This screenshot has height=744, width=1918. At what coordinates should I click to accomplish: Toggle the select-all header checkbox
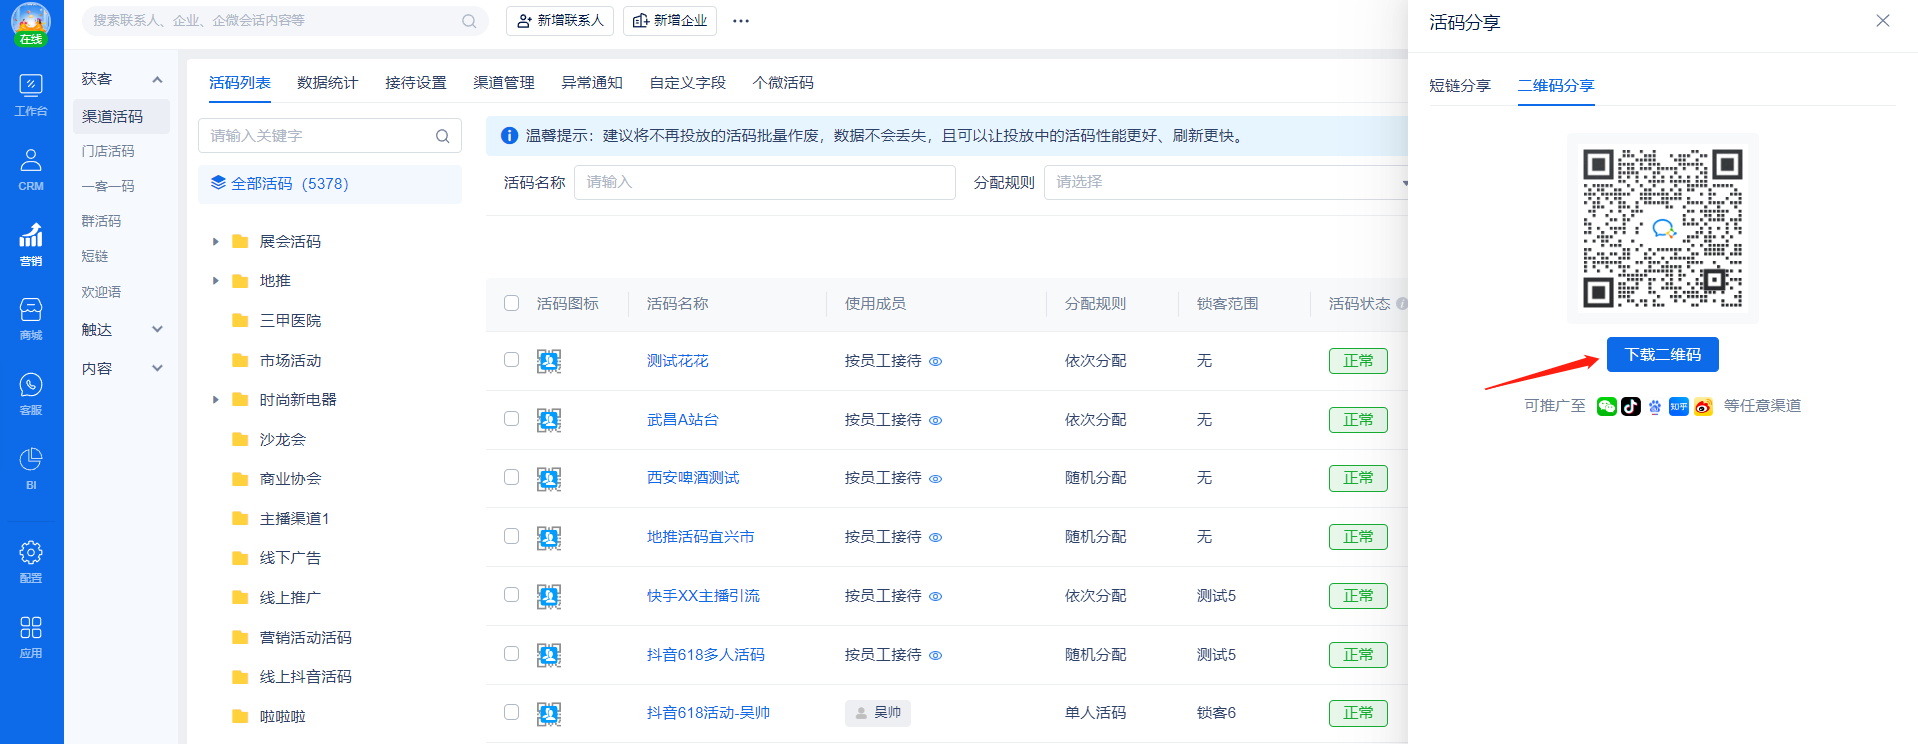(x=512, y=303)
